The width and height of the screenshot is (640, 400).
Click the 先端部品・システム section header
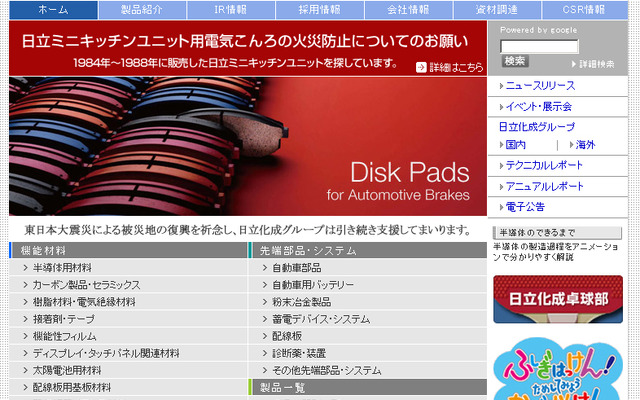(367, 250)
